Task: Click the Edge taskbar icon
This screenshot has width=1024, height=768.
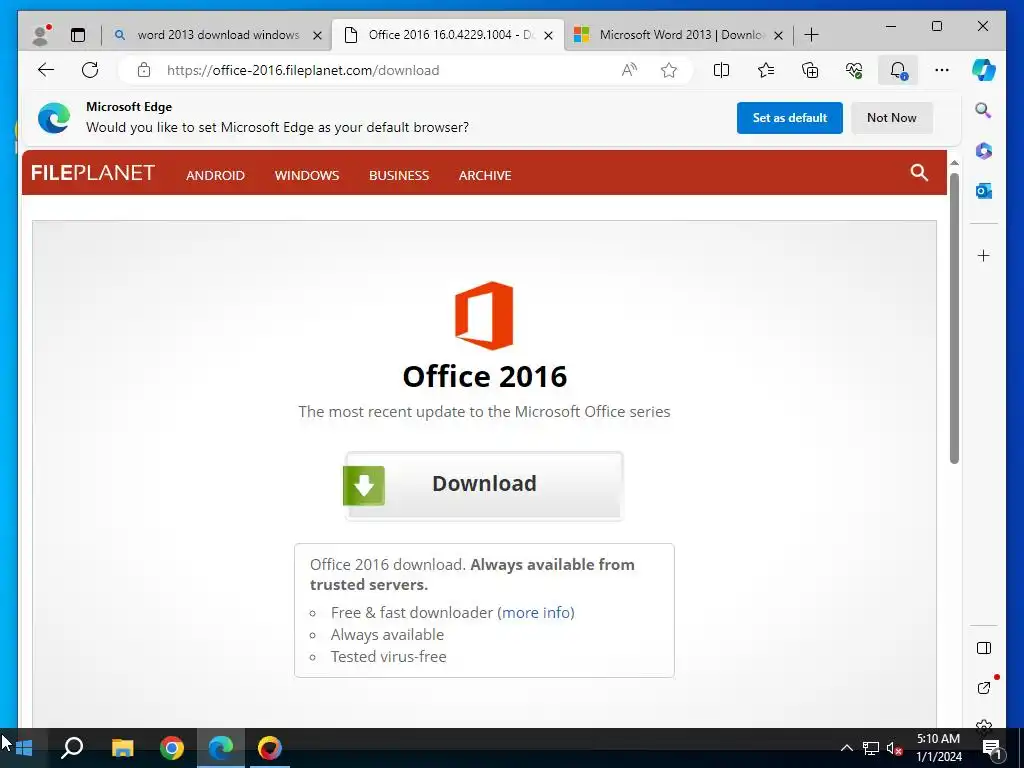Action: (x=221, y=748)
